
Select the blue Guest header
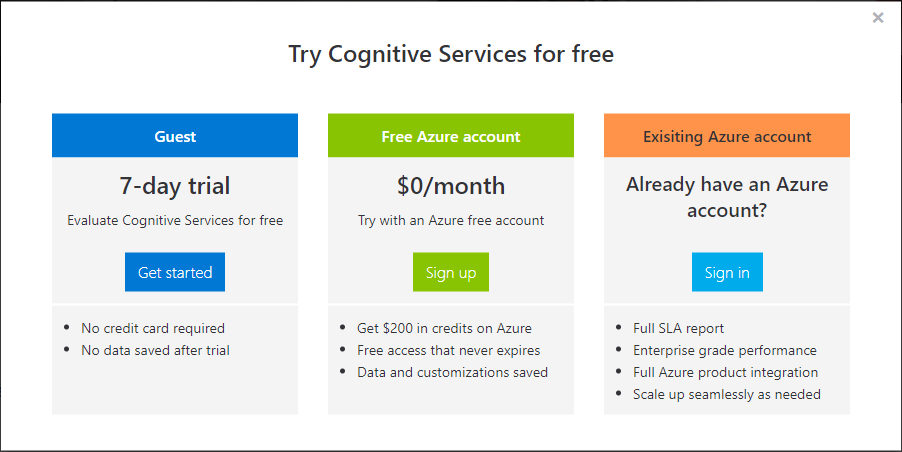175,136
